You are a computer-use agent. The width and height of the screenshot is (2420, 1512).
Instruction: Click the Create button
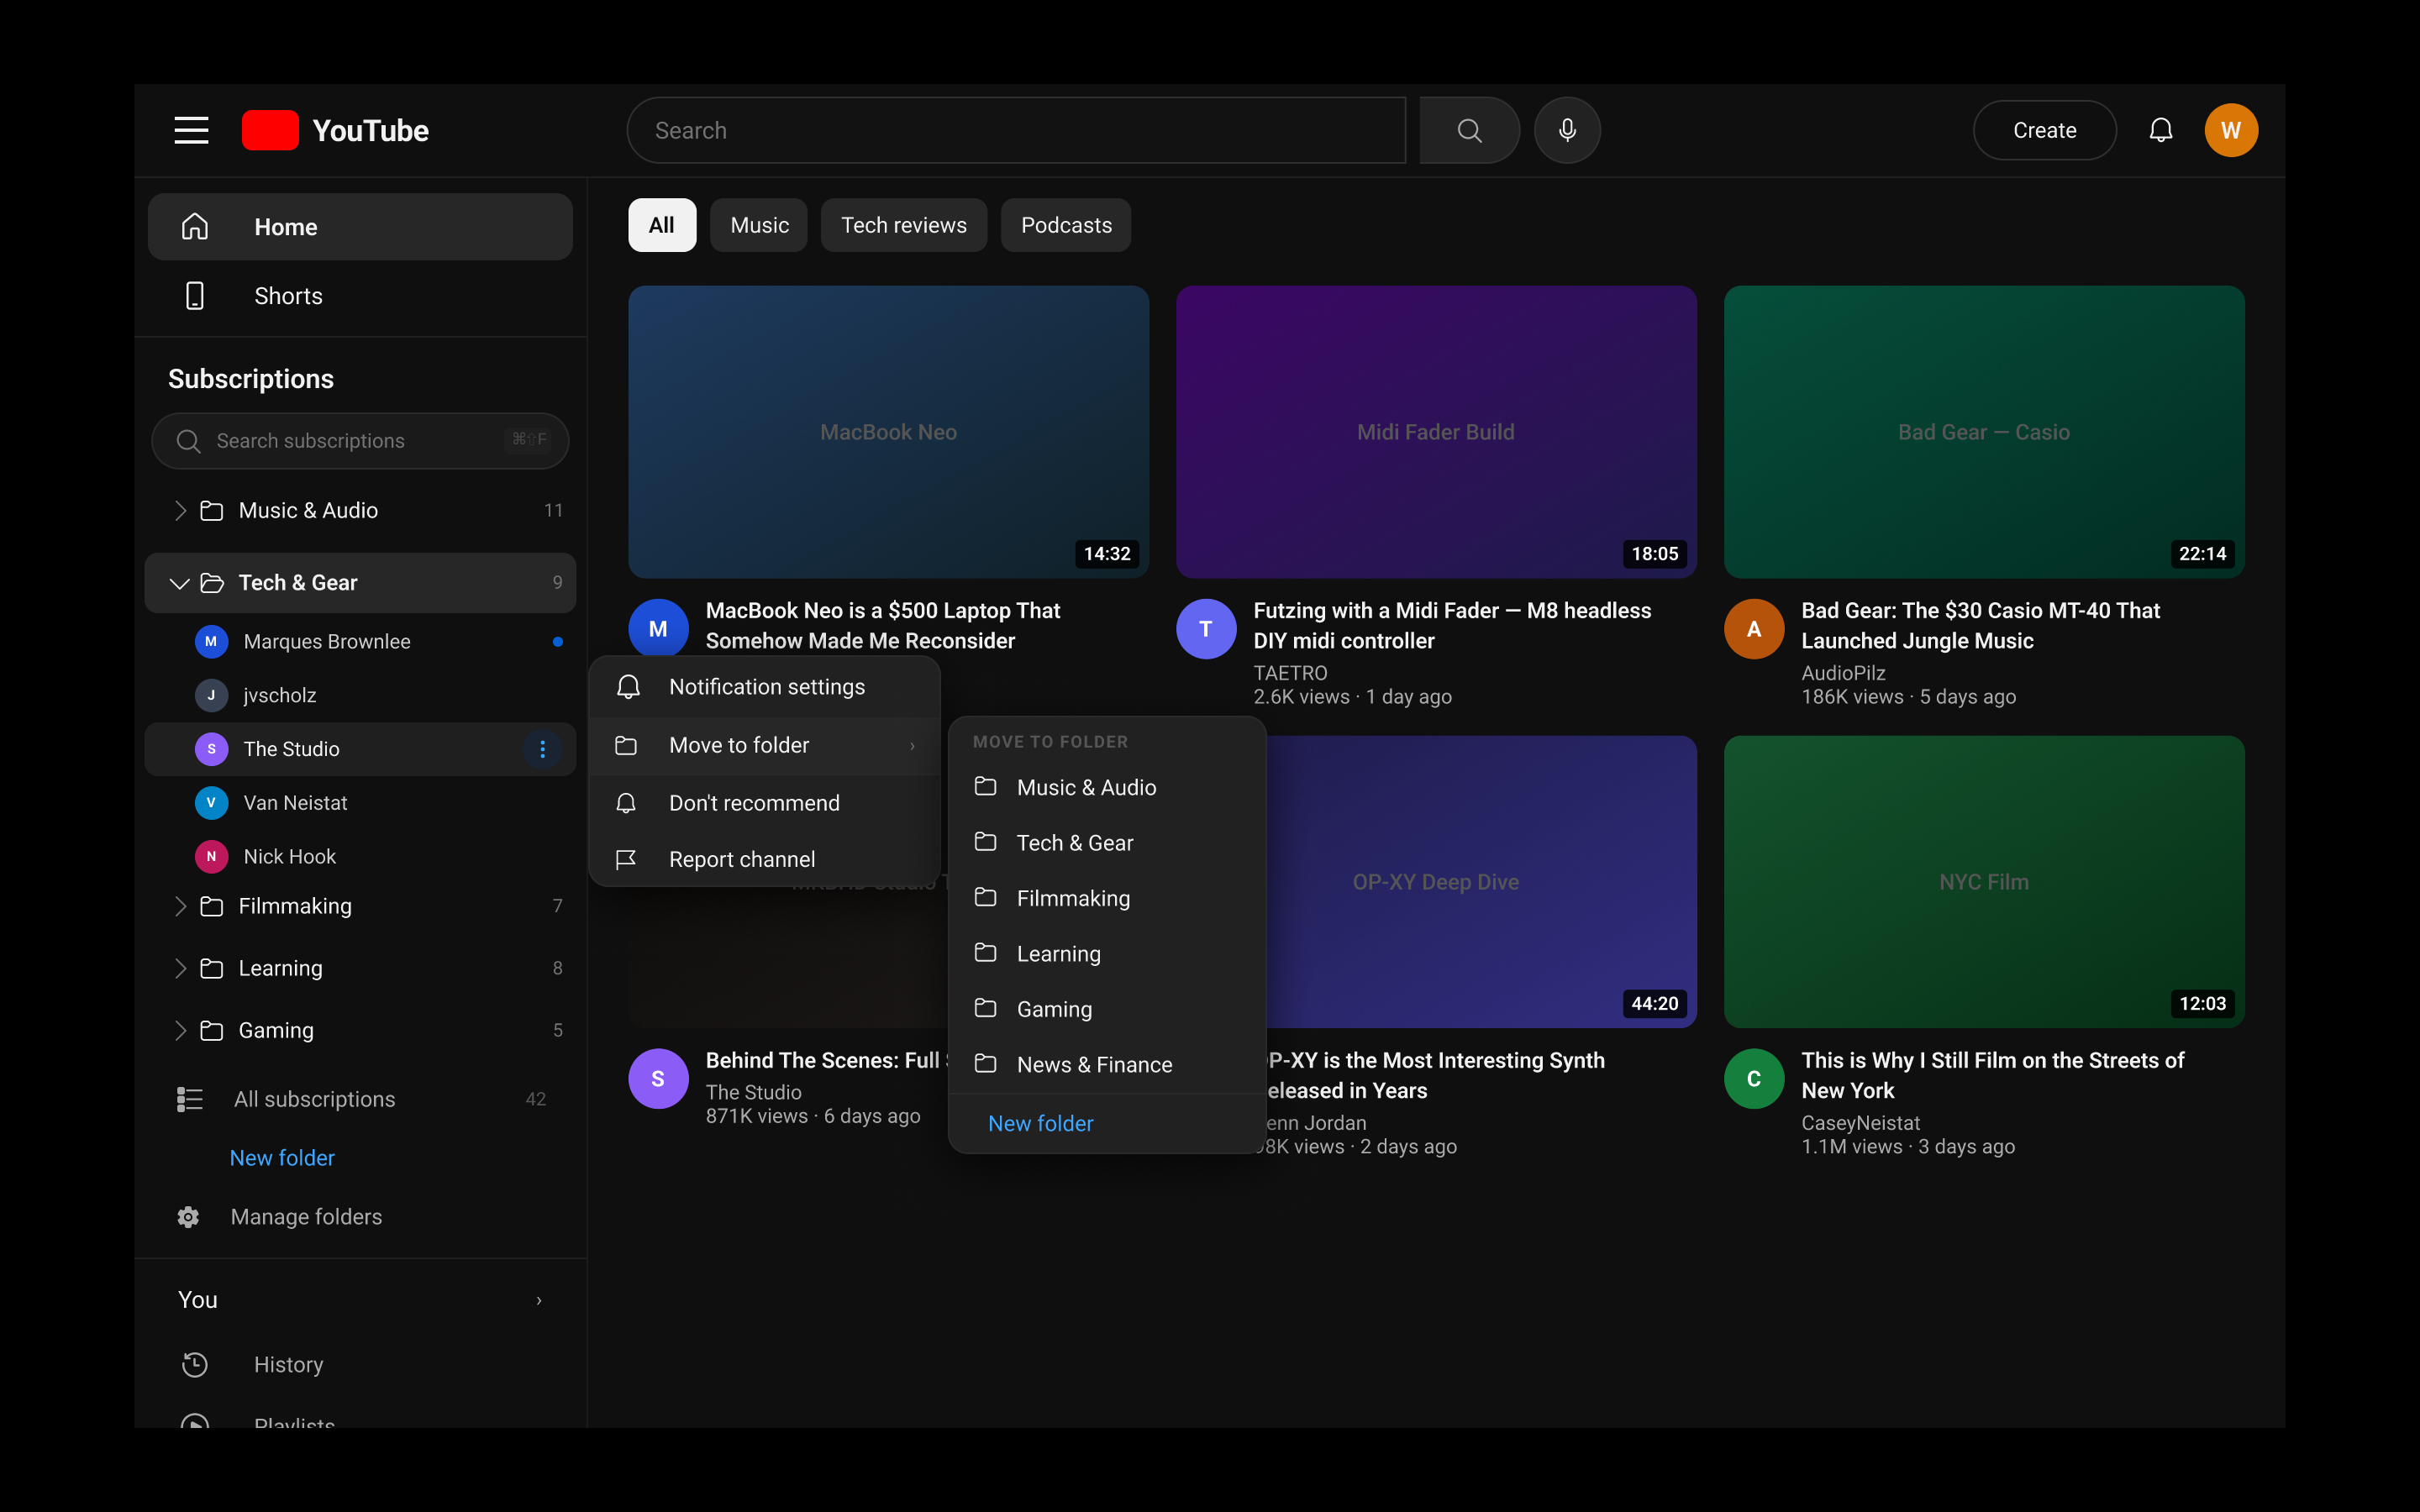2044,130
